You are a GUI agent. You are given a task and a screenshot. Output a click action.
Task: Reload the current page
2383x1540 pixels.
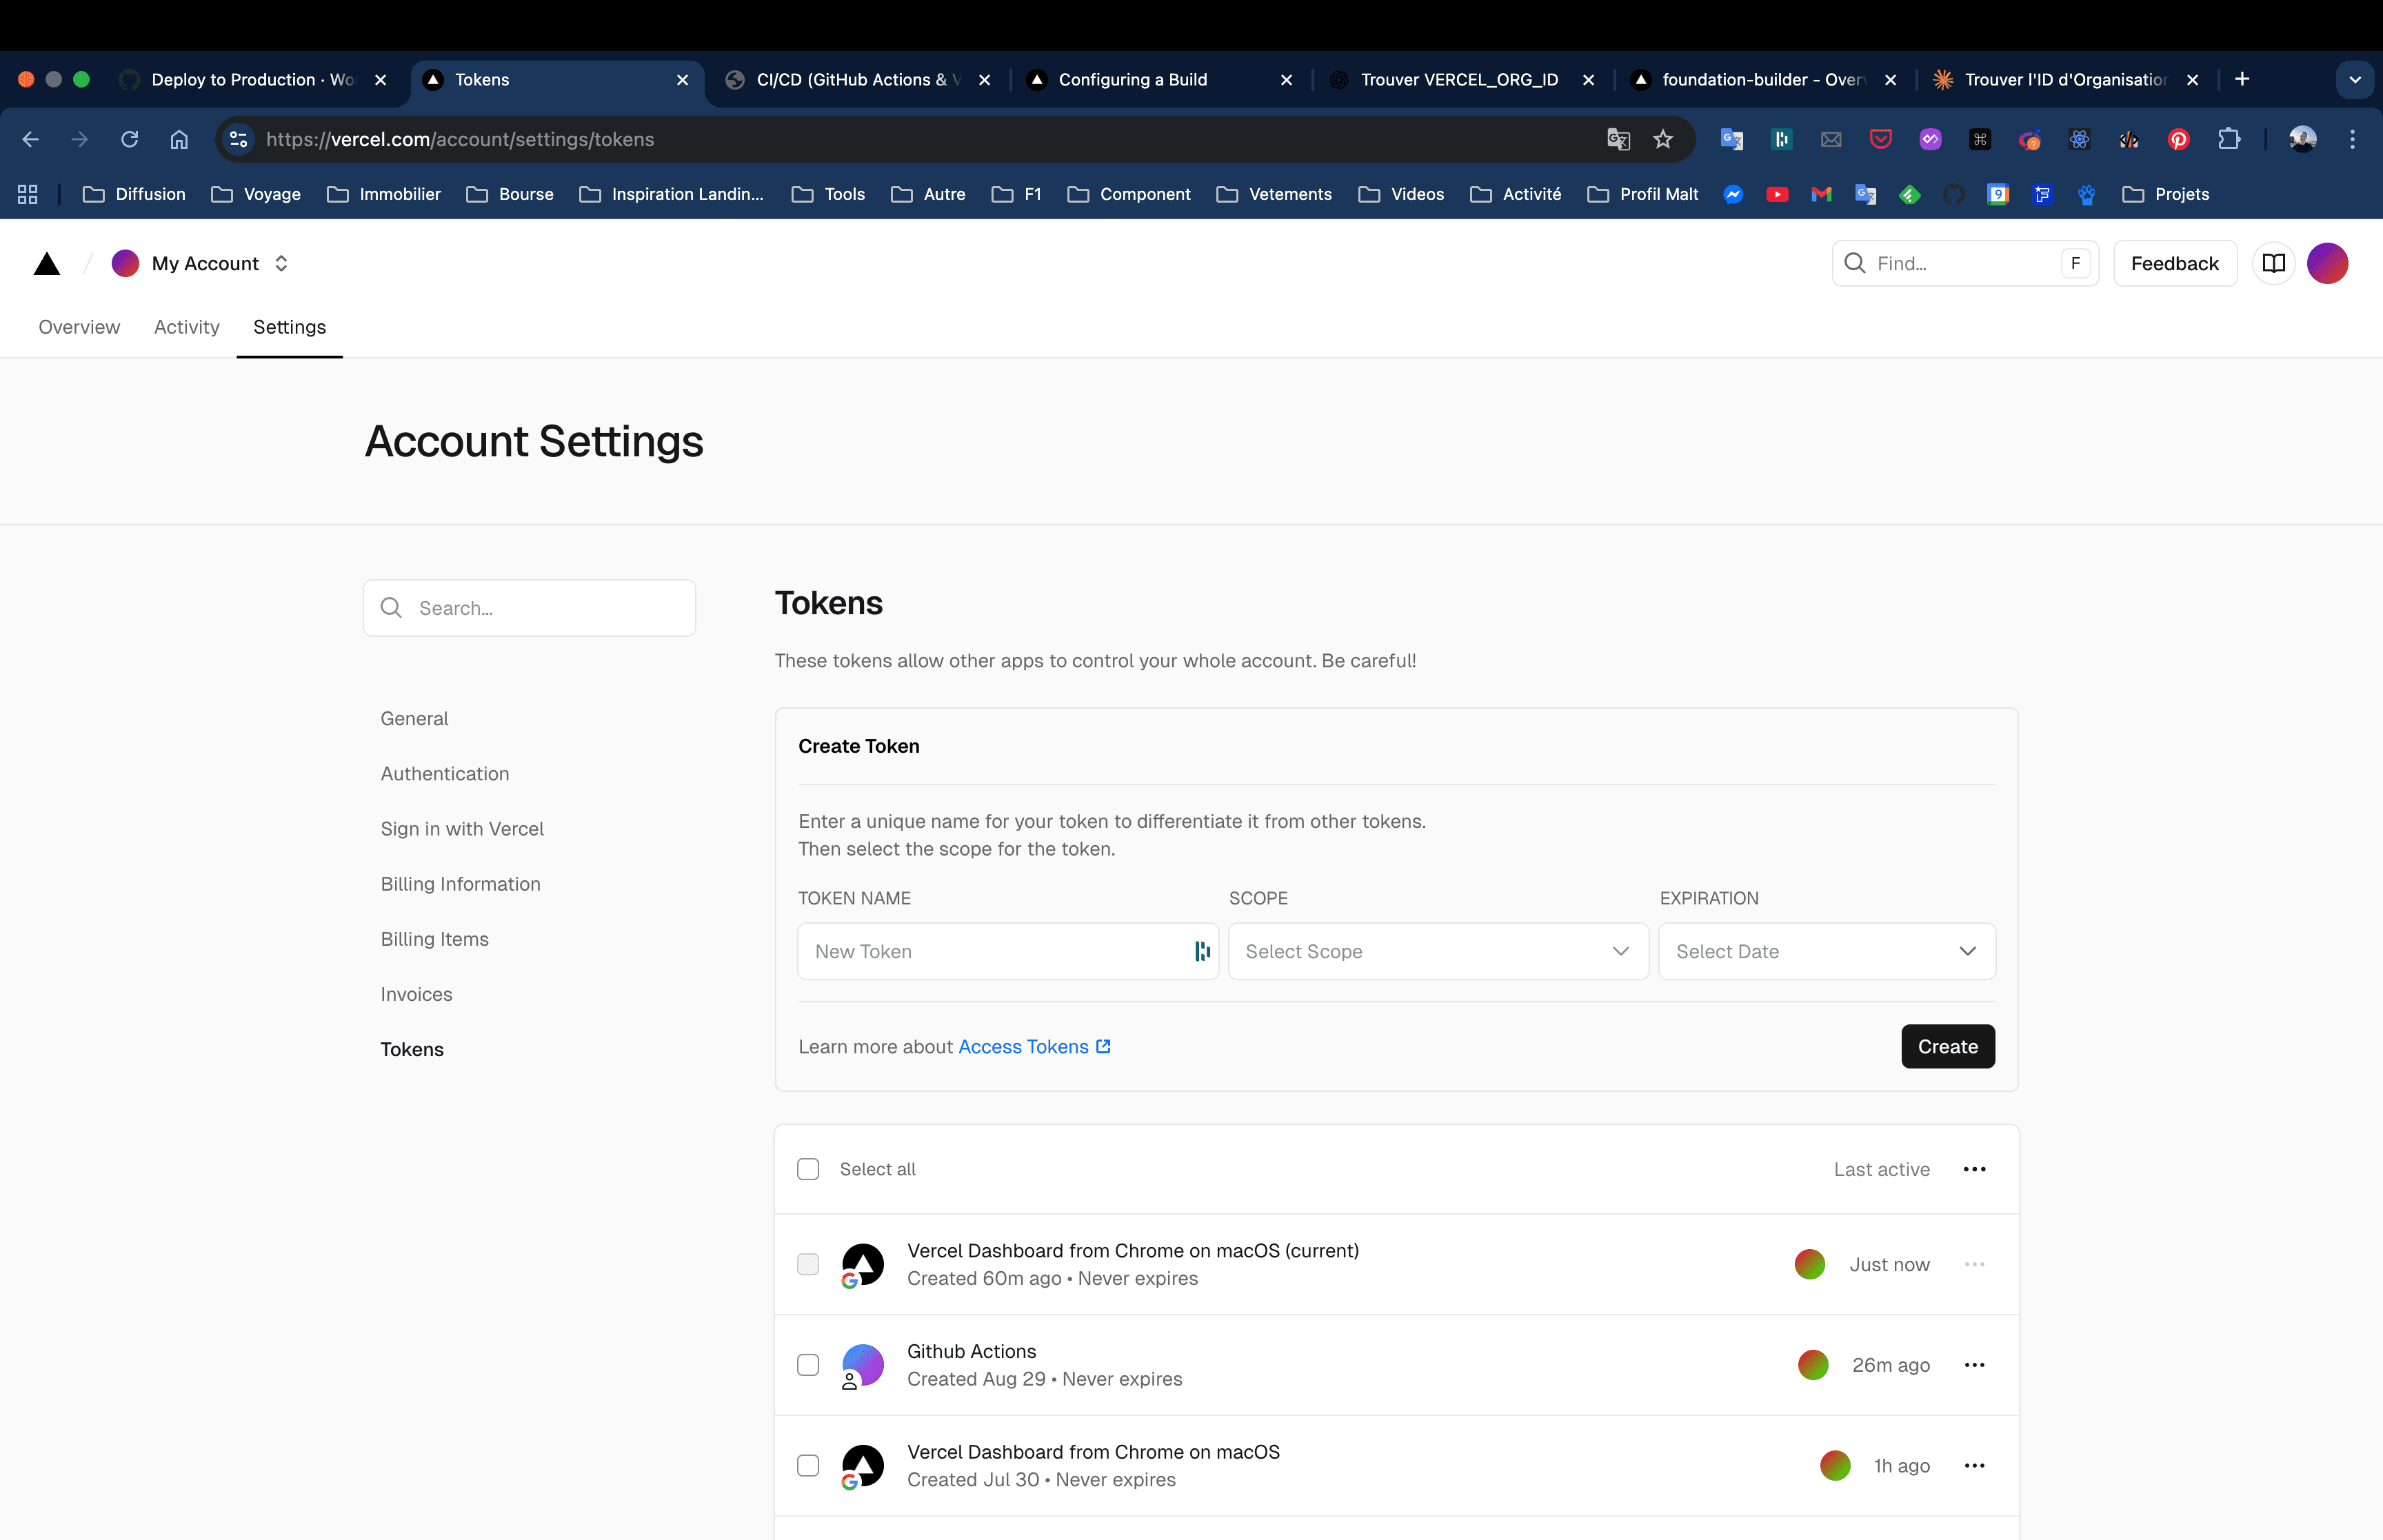click(x=130, y=140)
